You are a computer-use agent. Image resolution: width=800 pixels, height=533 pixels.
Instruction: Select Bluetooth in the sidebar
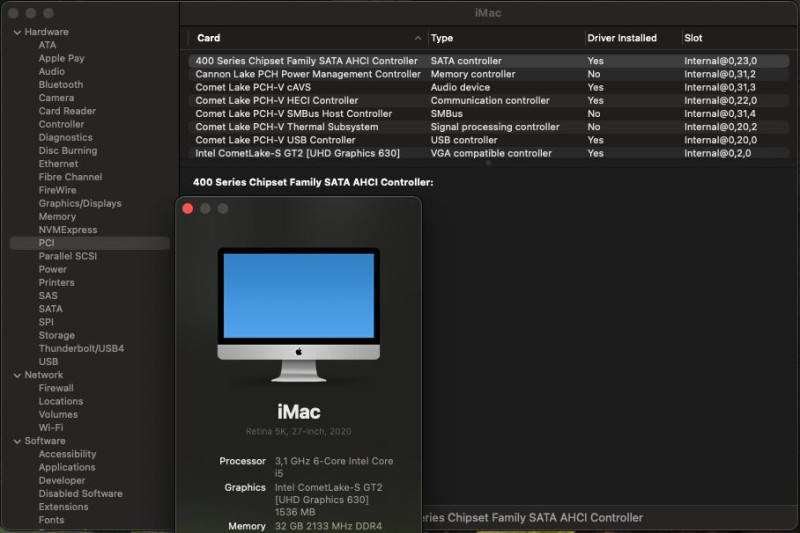[61, 85]
